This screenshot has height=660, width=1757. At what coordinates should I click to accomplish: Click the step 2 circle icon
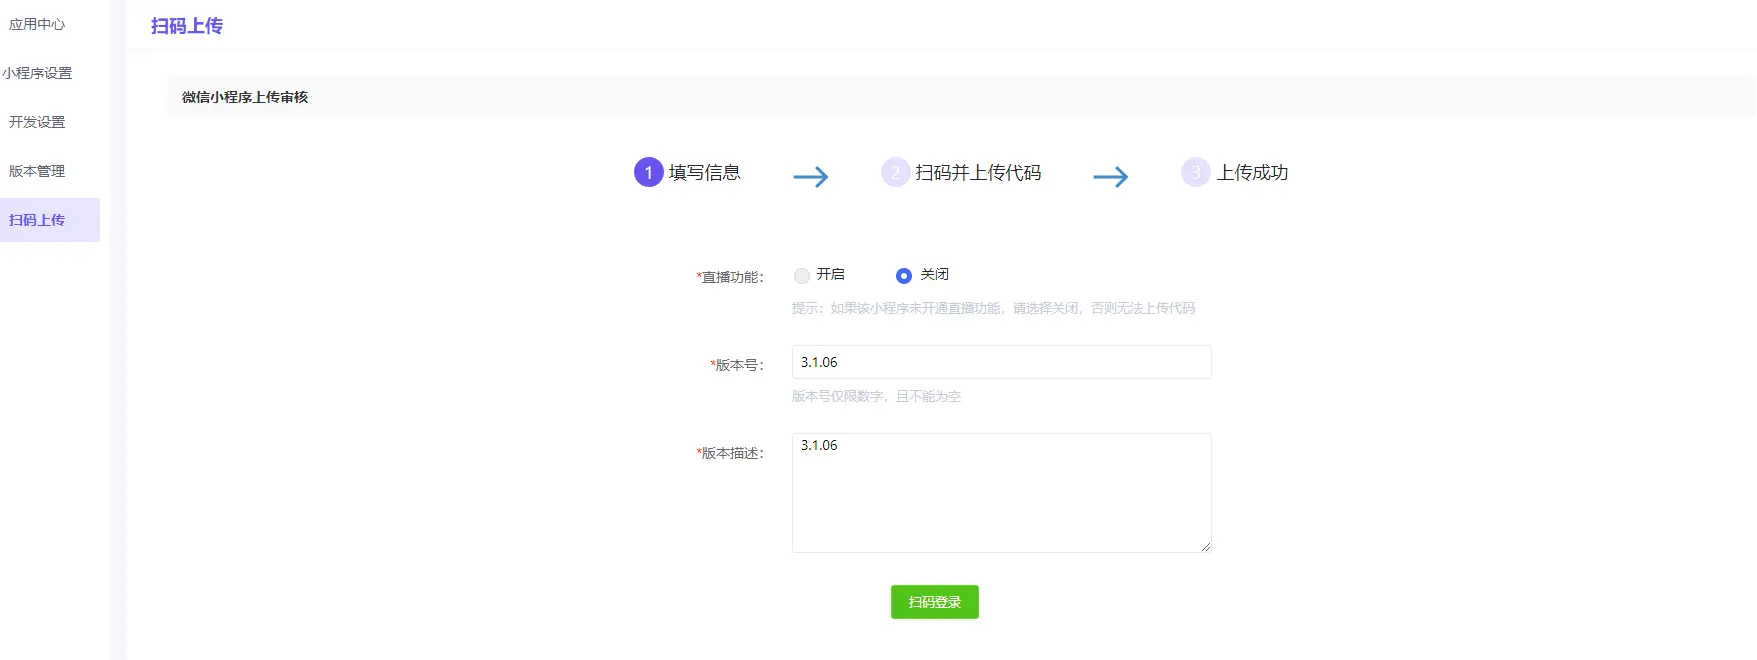tap(895, 173)
